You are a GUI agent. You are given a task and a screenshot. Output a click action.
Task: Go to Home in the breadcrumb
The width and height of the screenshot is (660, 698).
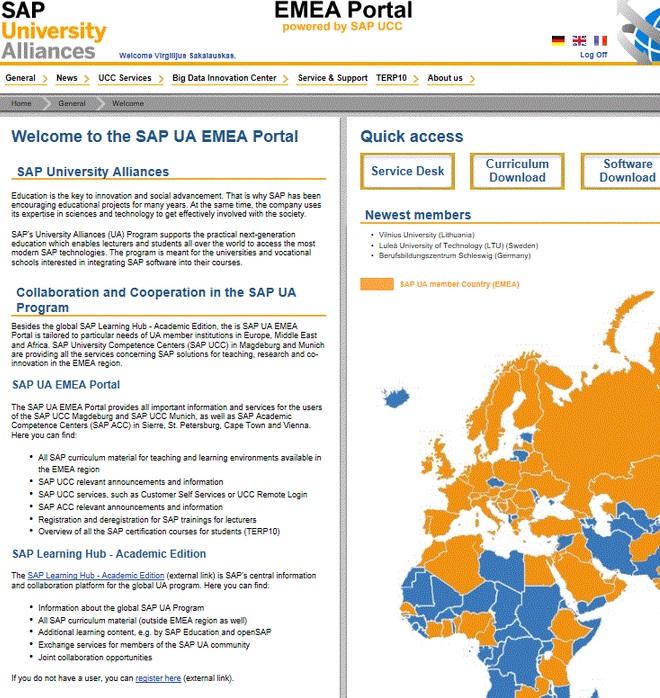click(x=21, y=103)
